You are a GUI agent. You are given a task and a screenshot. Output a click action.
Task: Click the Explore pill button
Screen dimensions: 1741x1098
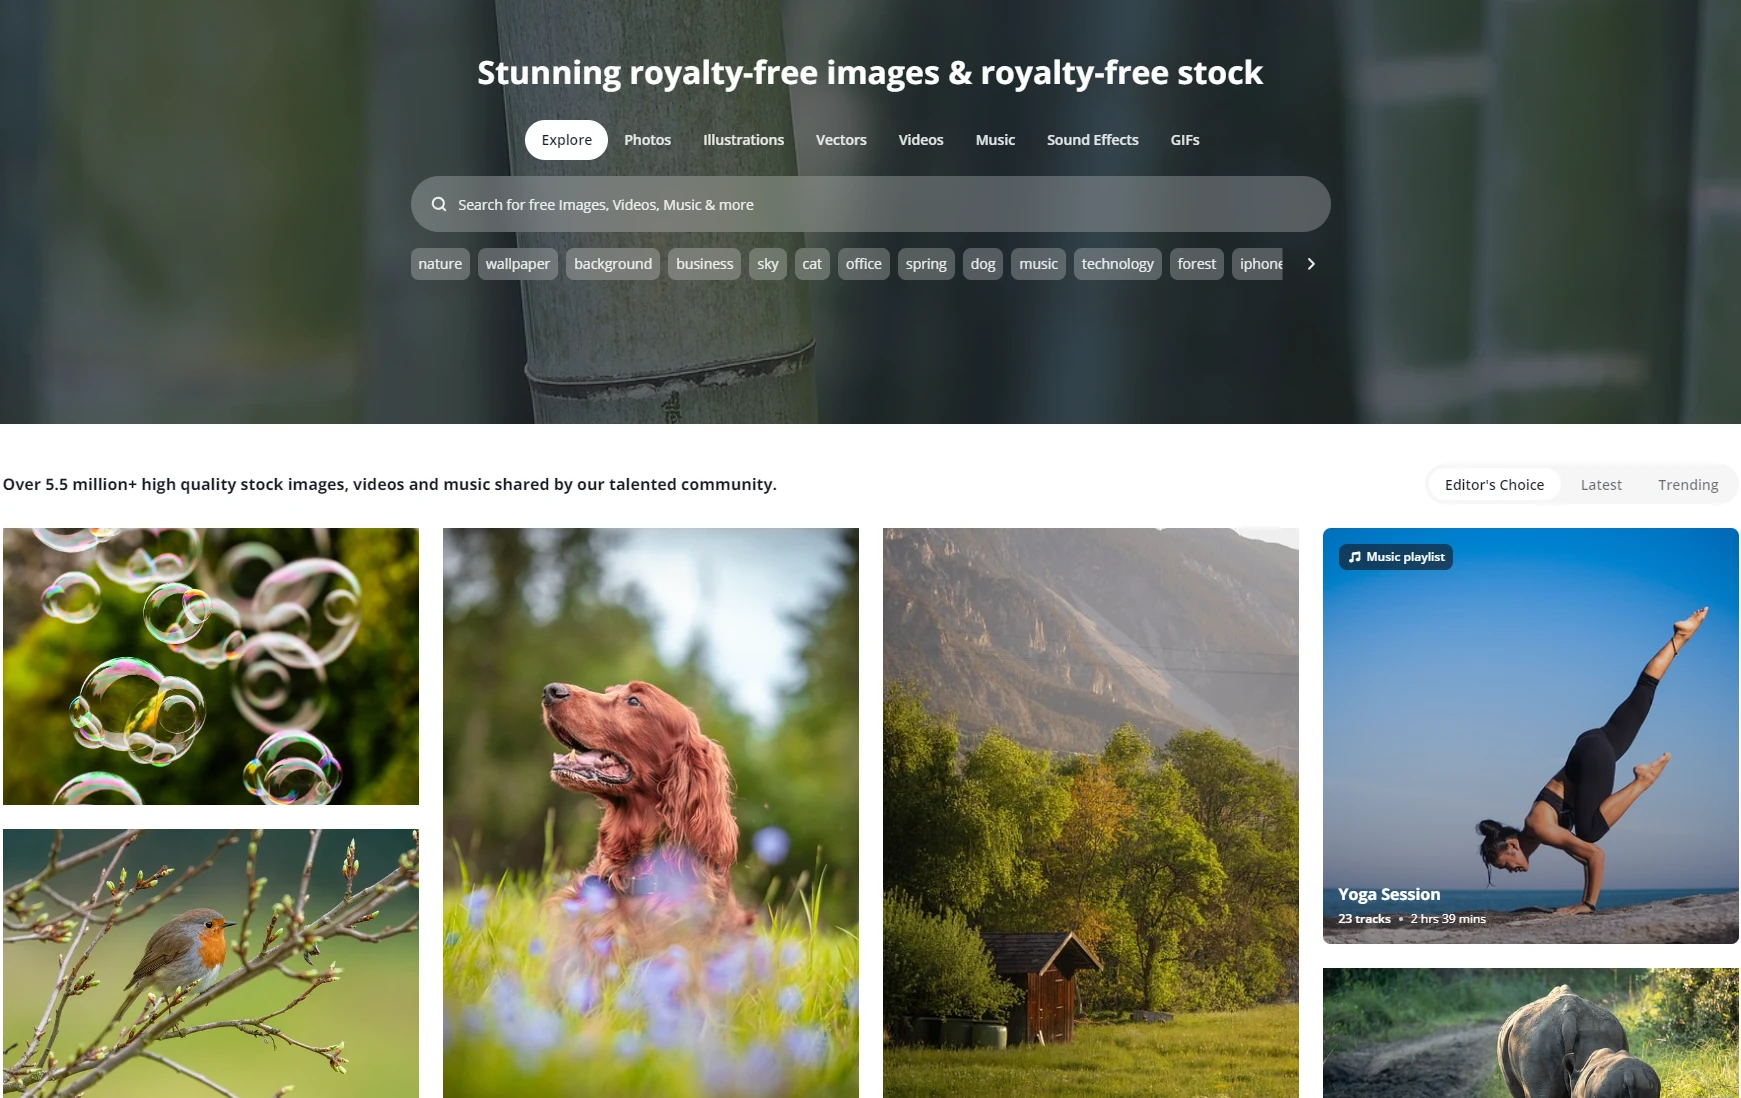(566, 140)
